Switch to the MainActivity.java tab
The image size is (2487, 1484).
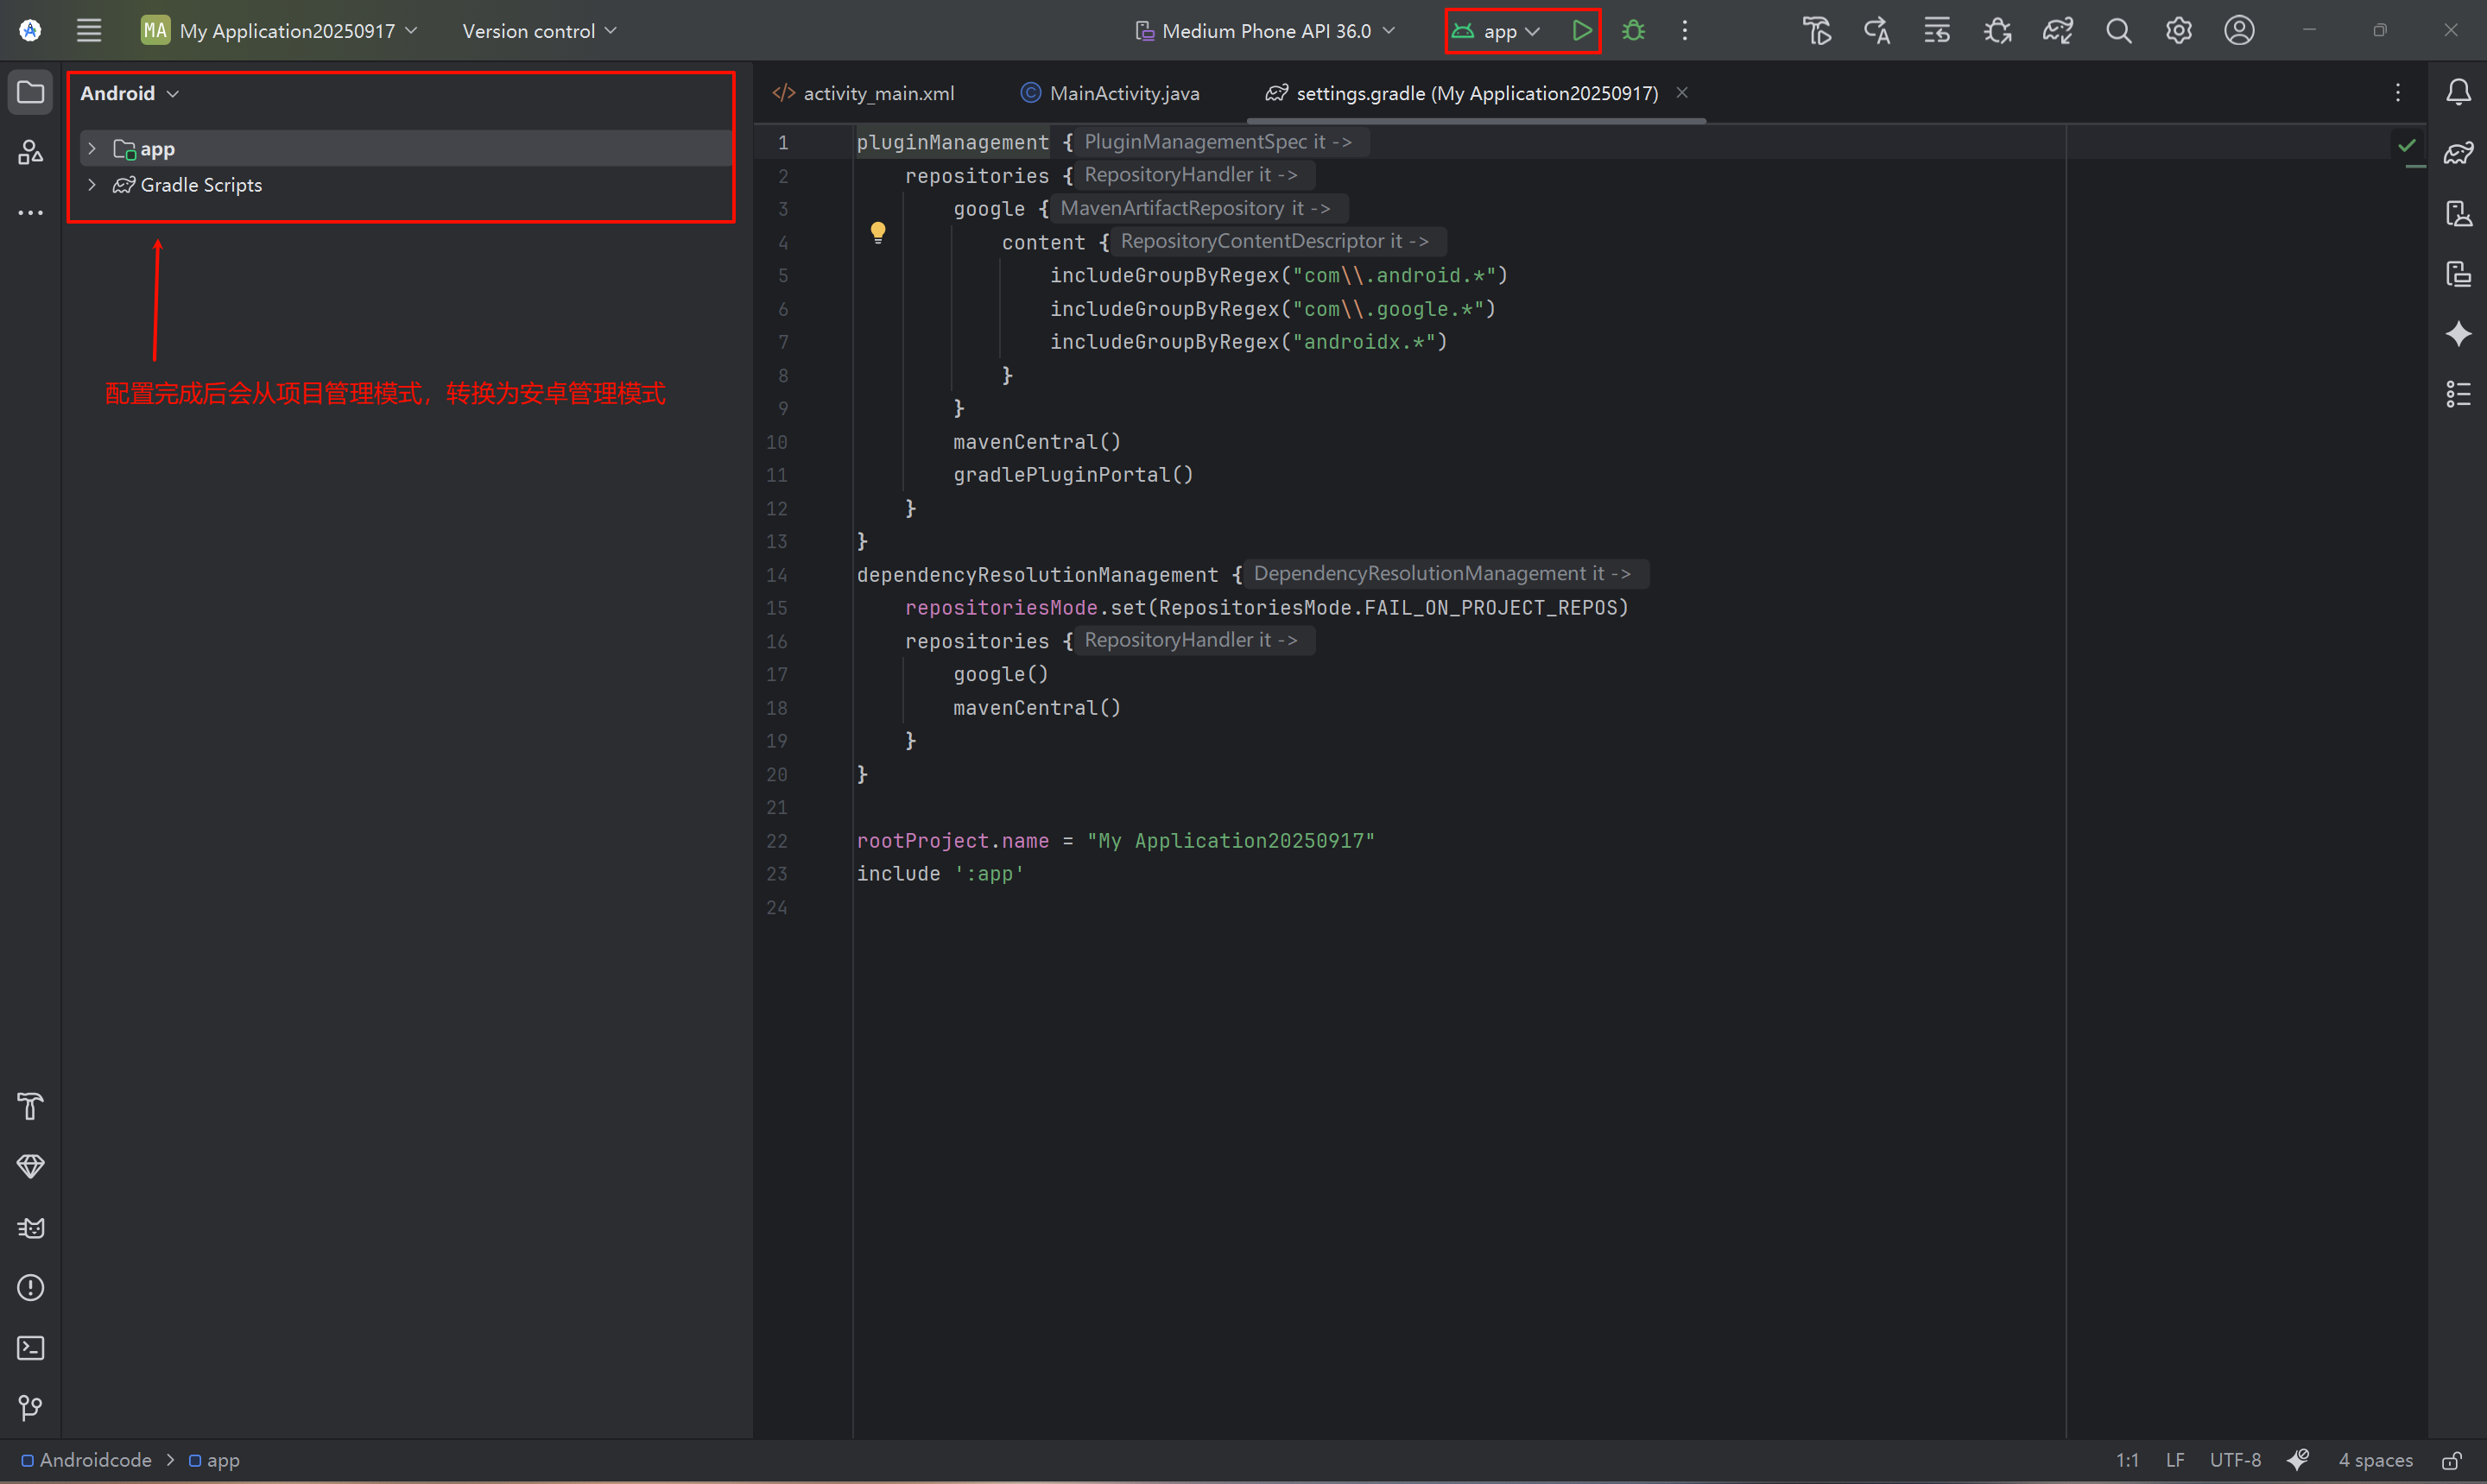[1110, 93]
